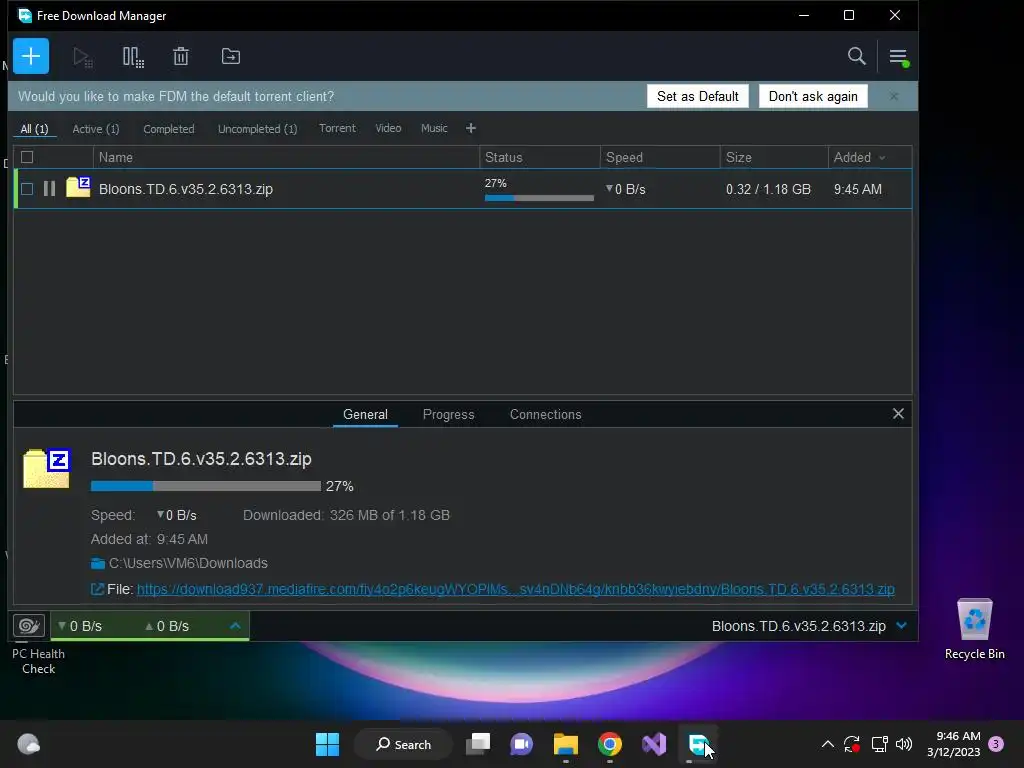Open Progress details tab

click(448, 414)
